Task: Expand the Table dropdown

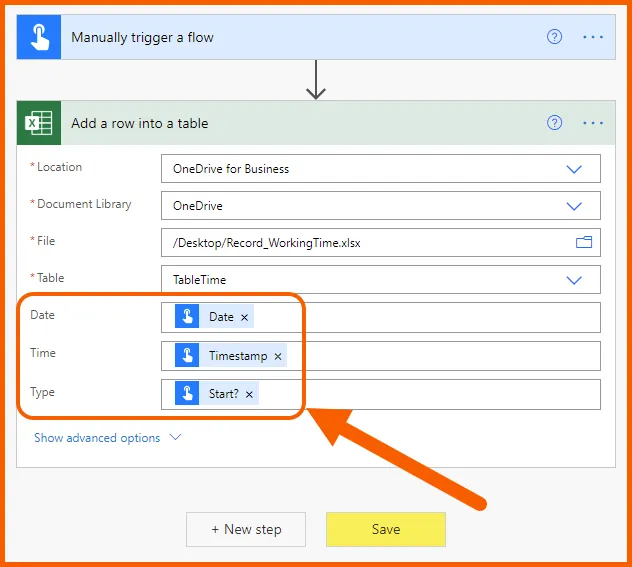Action: 574,280
